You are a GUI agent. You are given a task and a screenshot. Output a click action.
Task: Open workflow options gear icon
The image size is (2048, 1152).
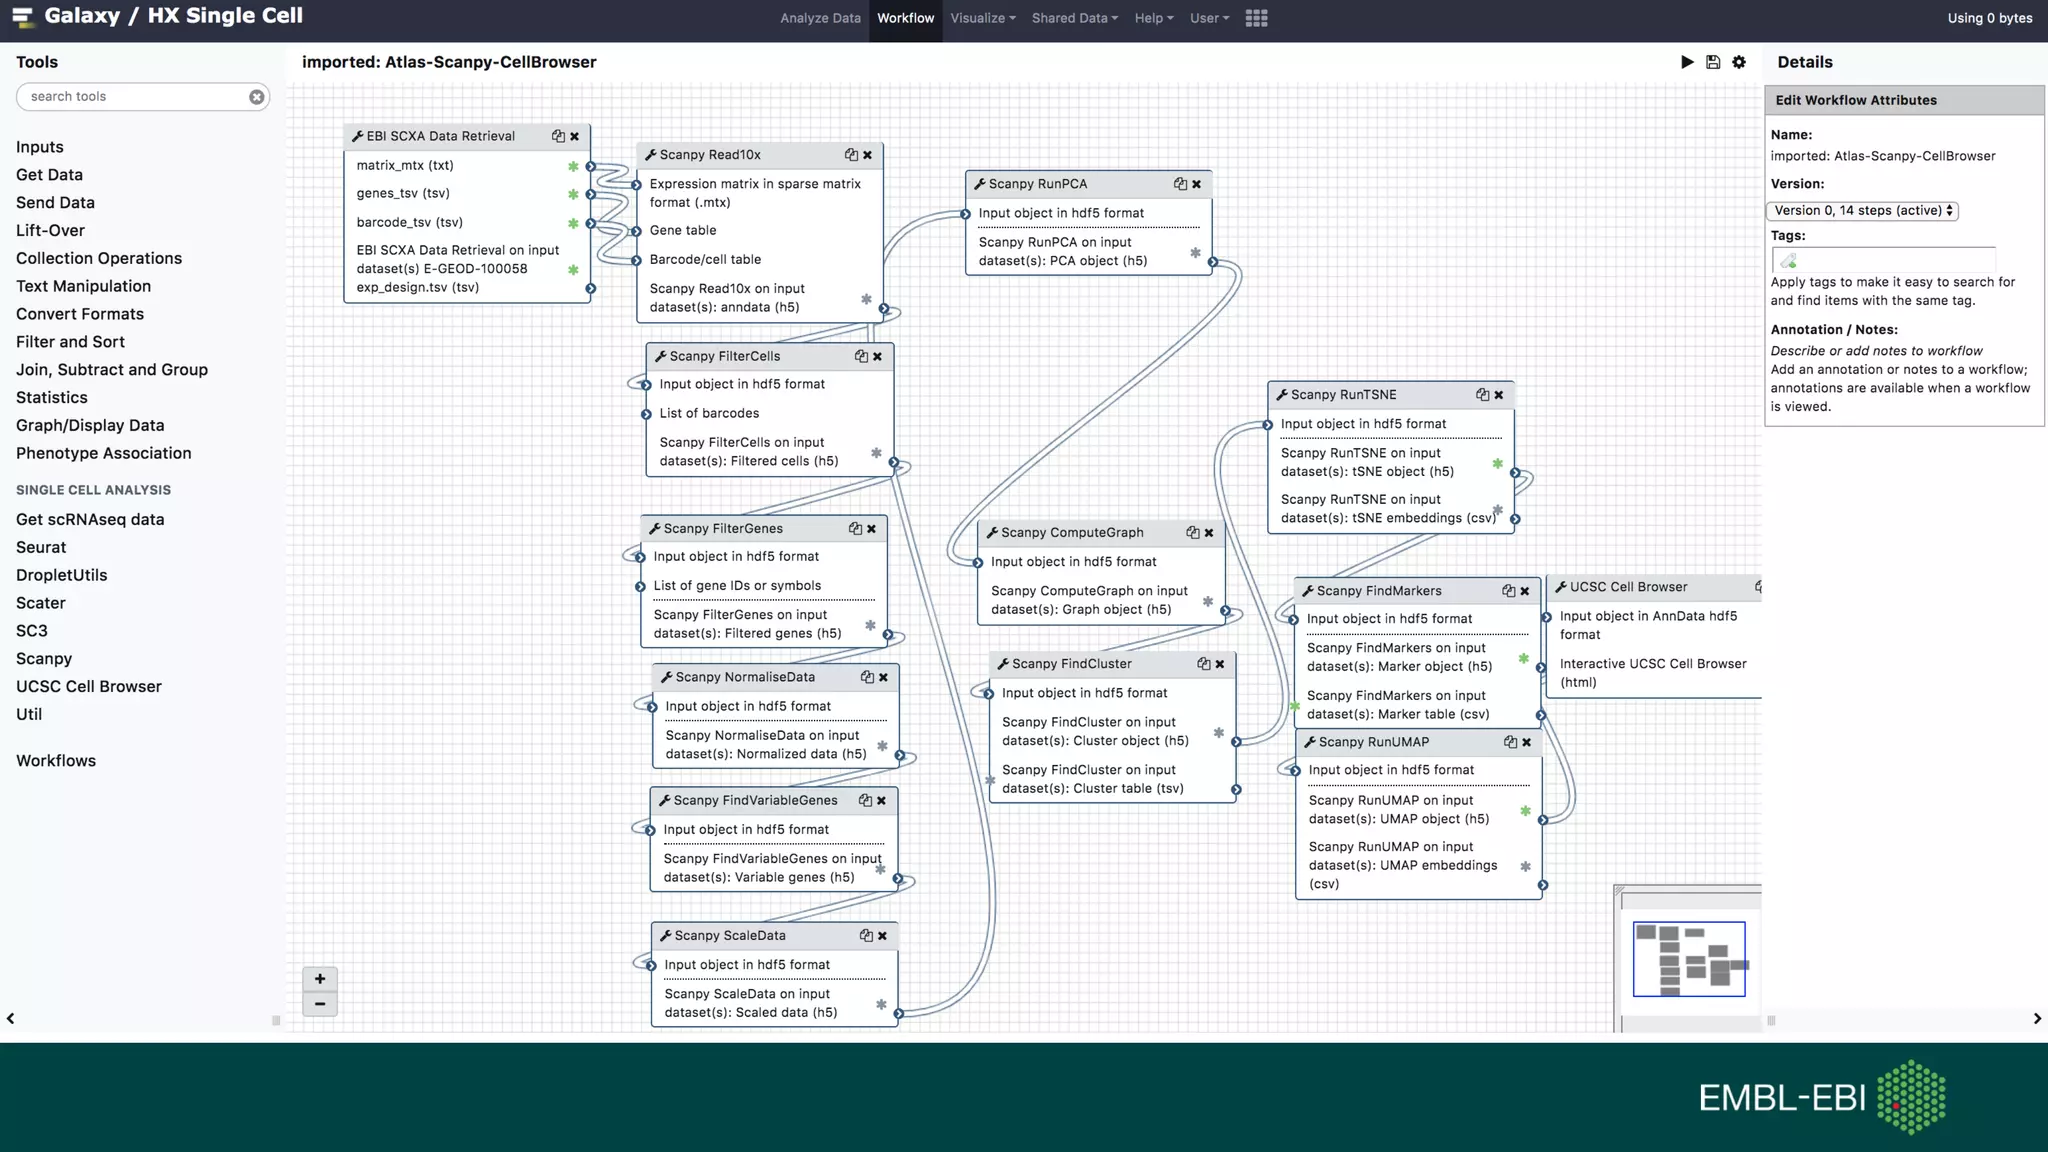(x=1739, y=62)
